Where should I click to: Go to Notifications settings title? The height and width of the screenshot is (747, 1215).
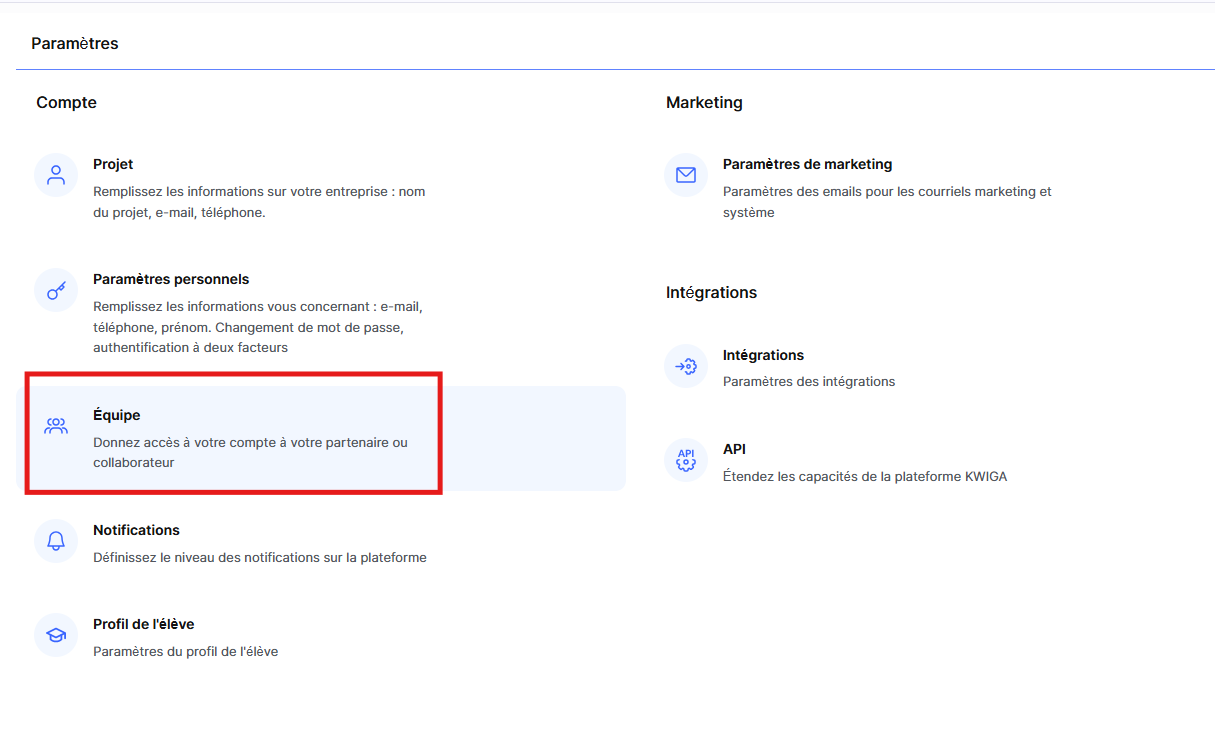136,530
